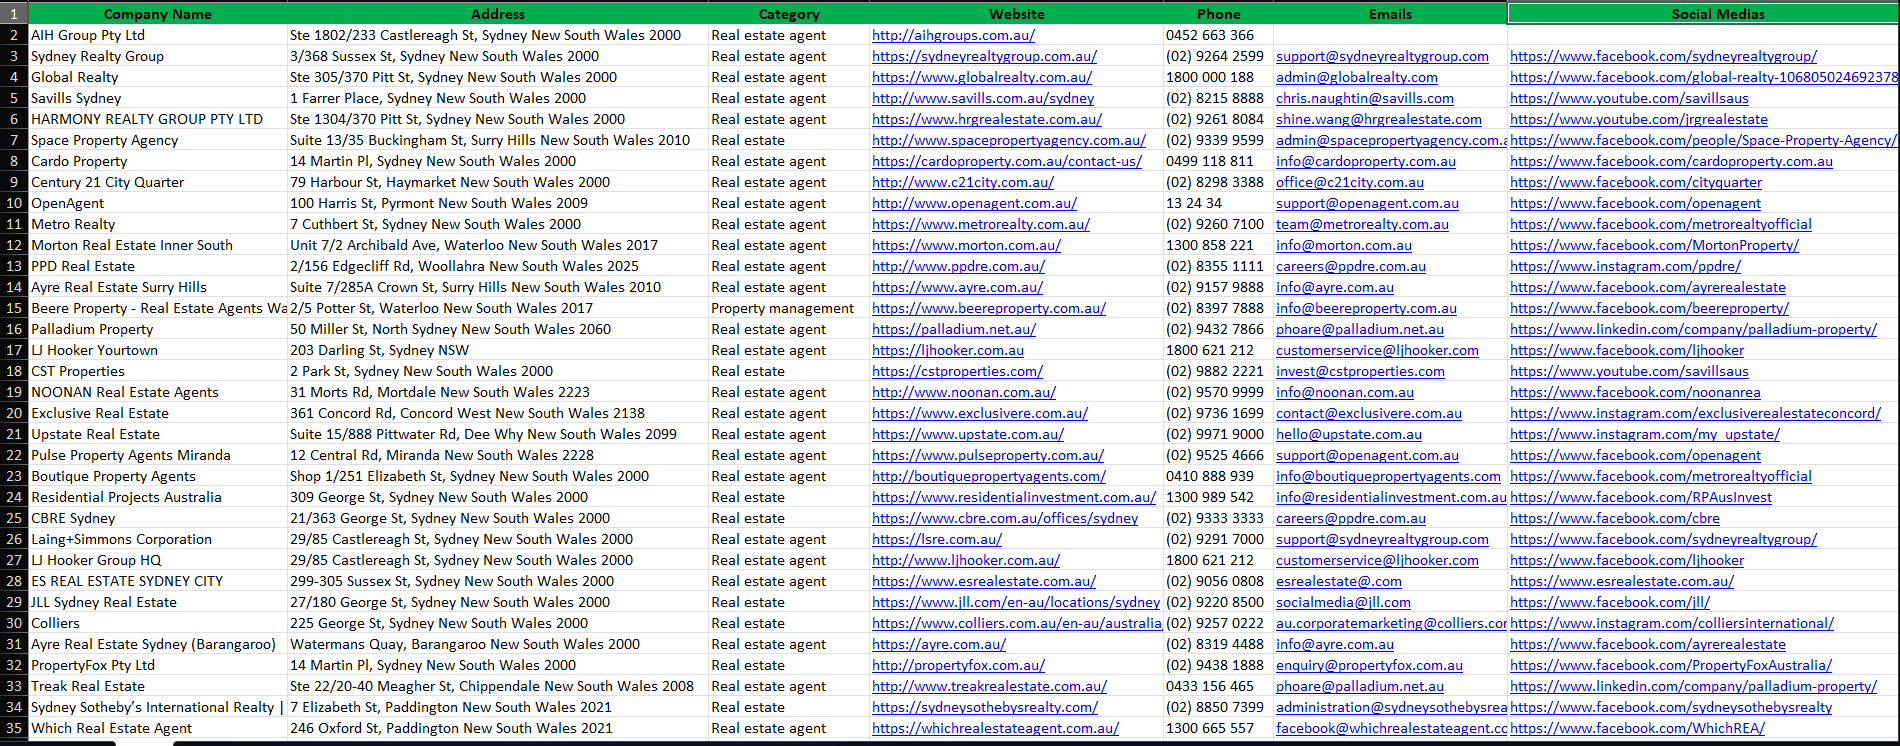1900x746 pixels.
Task: Open the spacepropertyagency.com.au website link
Action: 1009,140
